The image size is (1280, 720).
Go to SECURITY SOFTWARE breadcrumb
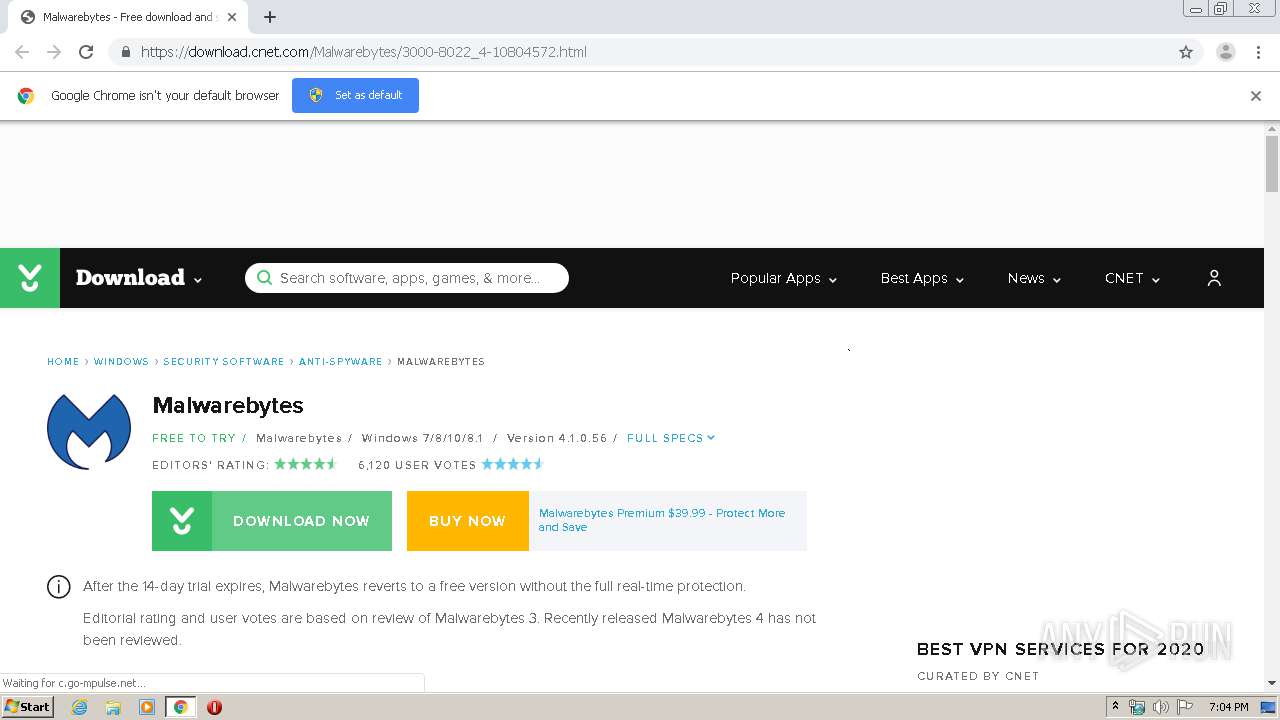pyautogui.click(x=224, y=362)
